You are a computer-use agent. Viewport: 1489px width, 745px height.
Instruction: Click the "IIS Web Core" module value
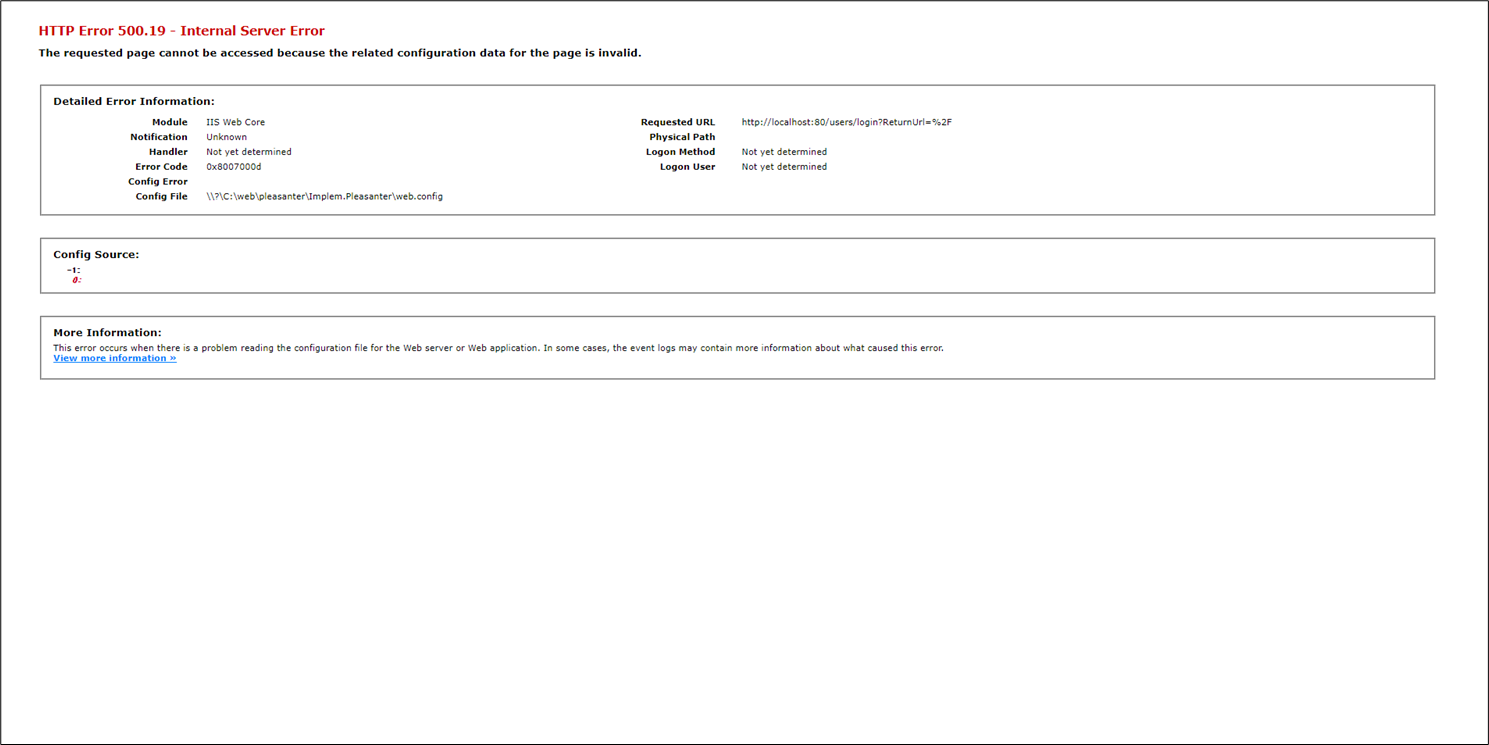tap(236, 122)
